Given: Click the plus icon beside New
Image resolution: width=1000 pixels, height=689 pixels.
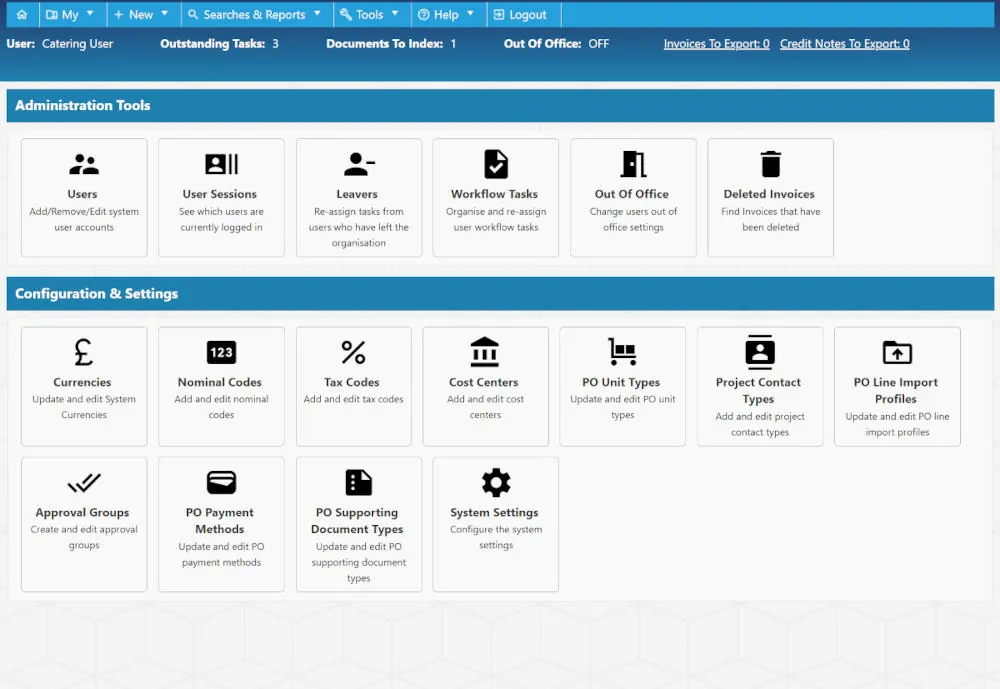Looking at the screenshot, I should [x=118, y=14].
